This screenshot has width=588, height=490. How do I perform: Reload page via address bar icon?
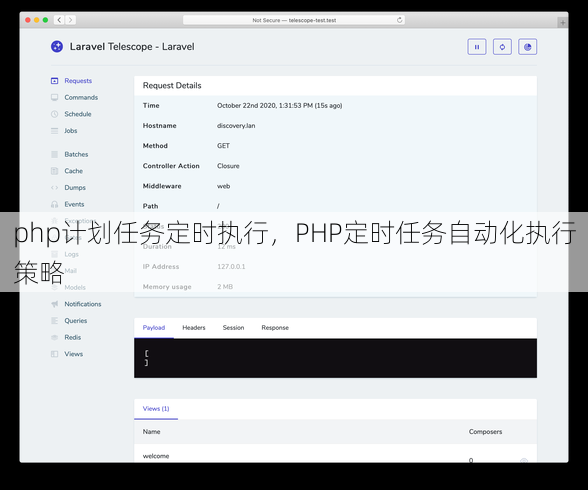point(399,20)
